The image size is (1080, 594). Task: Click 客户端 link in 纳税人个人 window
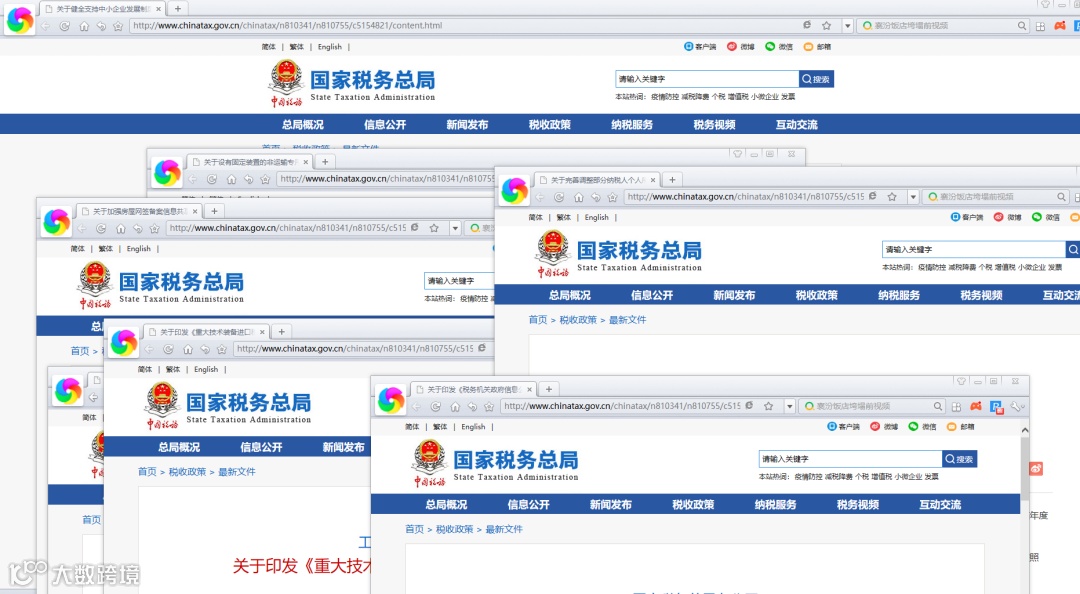point(968,217)
